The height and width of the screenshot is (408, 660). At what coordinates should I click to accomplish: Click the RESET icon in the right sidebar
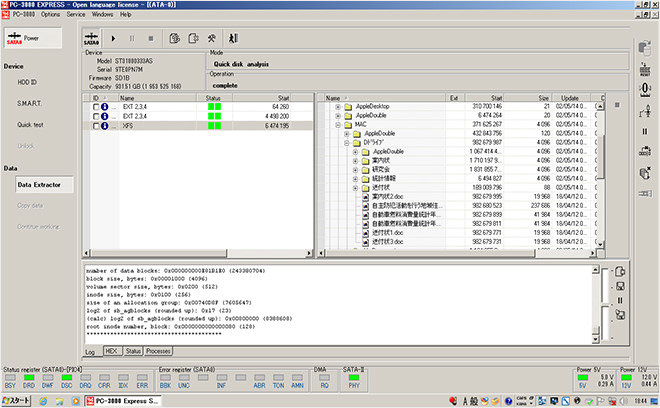coord(645,69)
